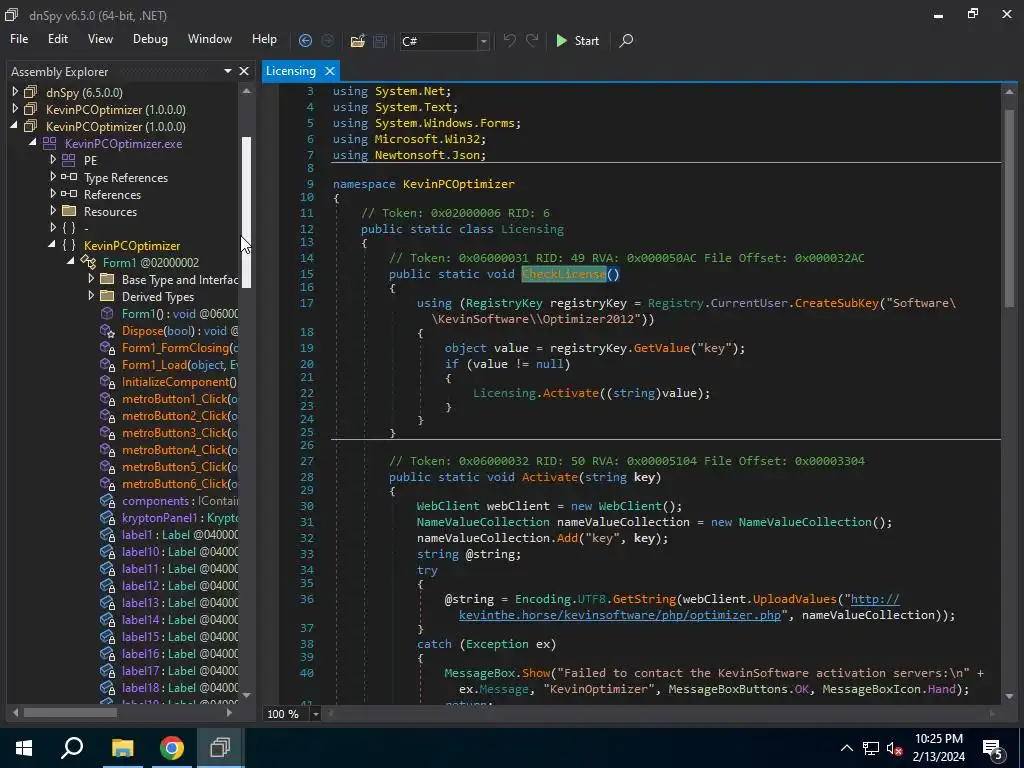Screen dimensions: 1024x768
Task: Open the Debug menu
Action: click(x=150, y=39)
